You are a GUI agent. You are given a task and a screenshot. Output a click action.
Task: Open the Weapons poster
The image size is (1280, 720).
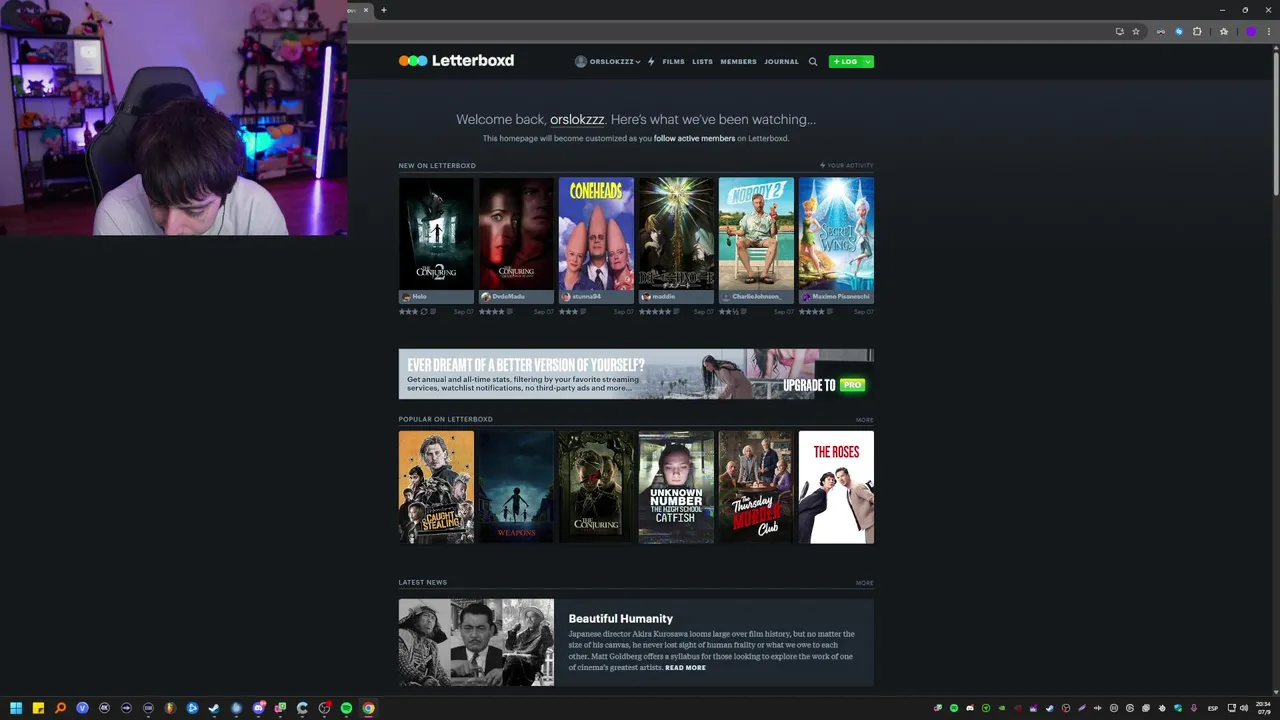click(x=516, y=487)
